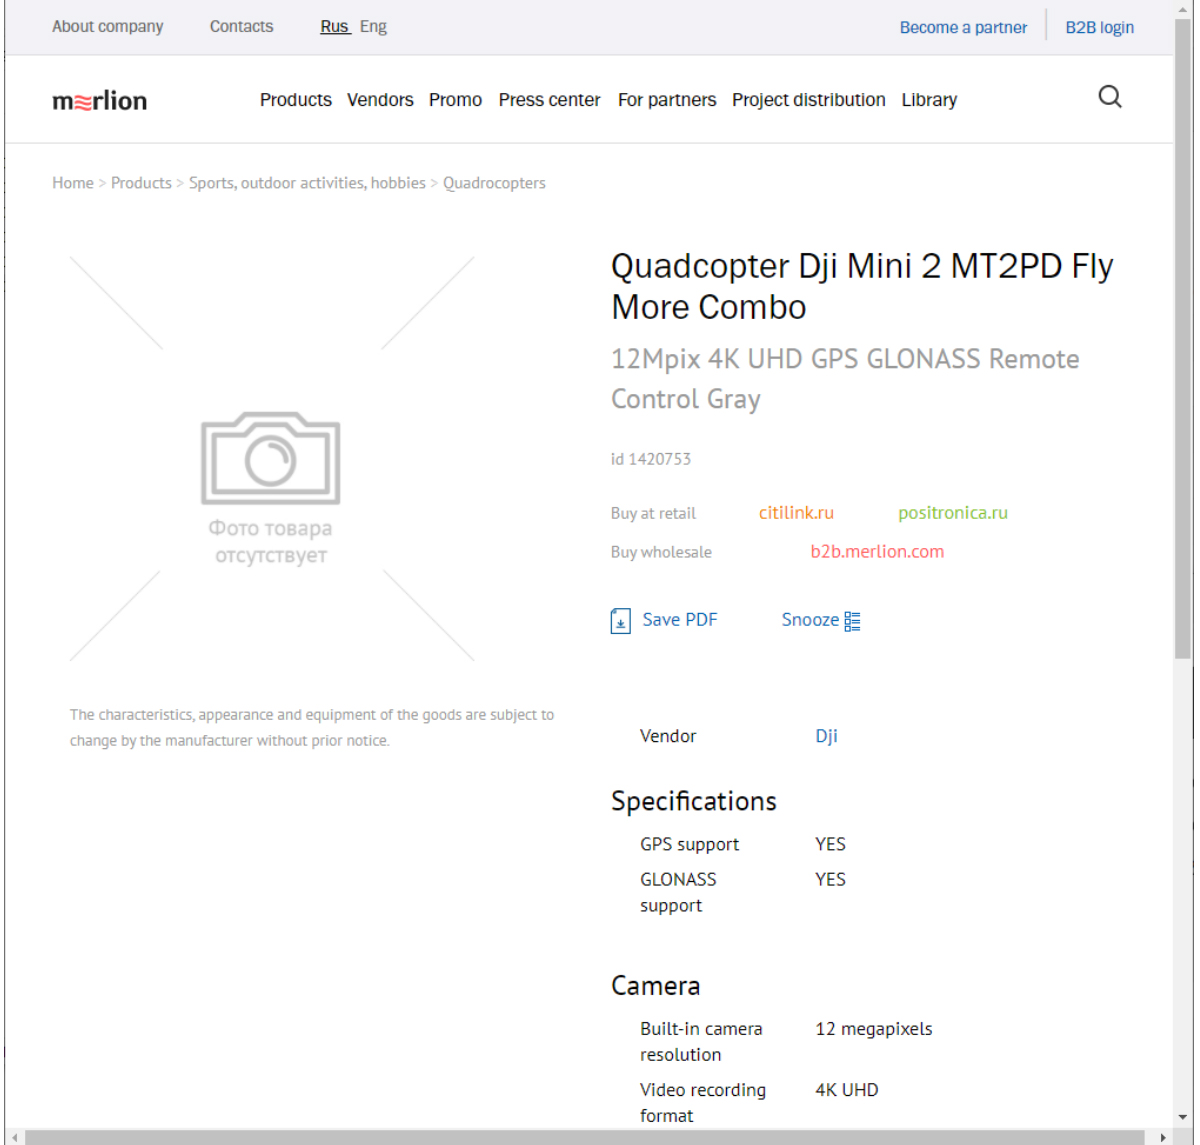1200x1145 pixels.
Task: Open the Products menu
Action: [296, 100]
